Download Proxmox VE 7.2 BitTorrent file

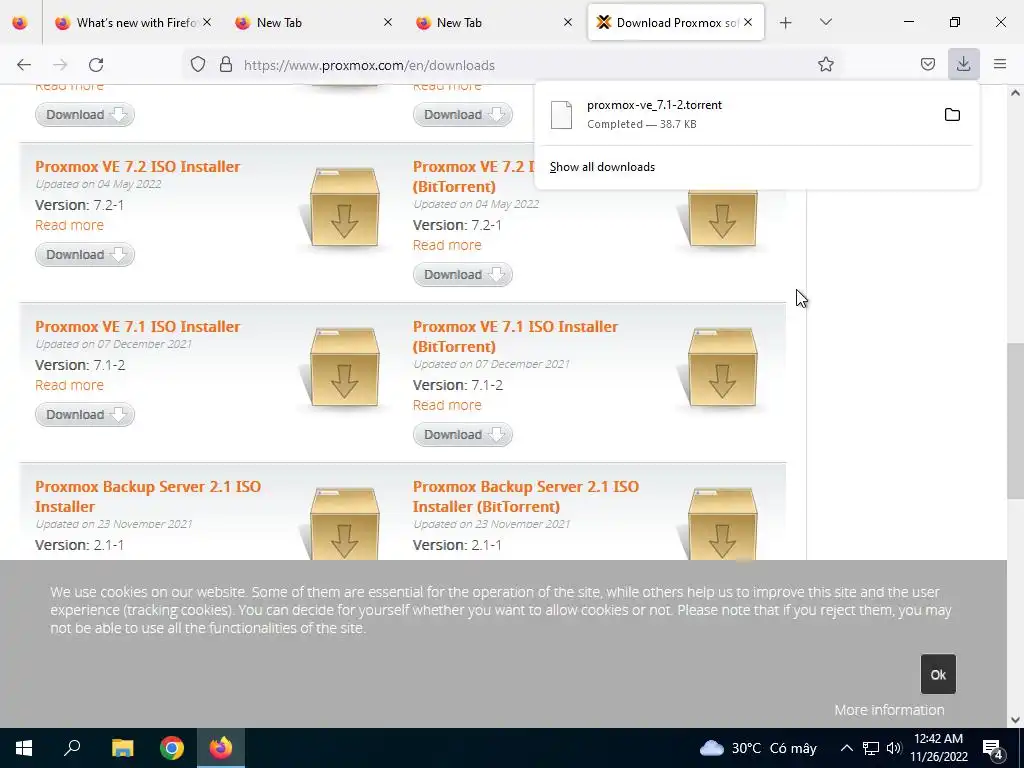click(x=462, y=274)
